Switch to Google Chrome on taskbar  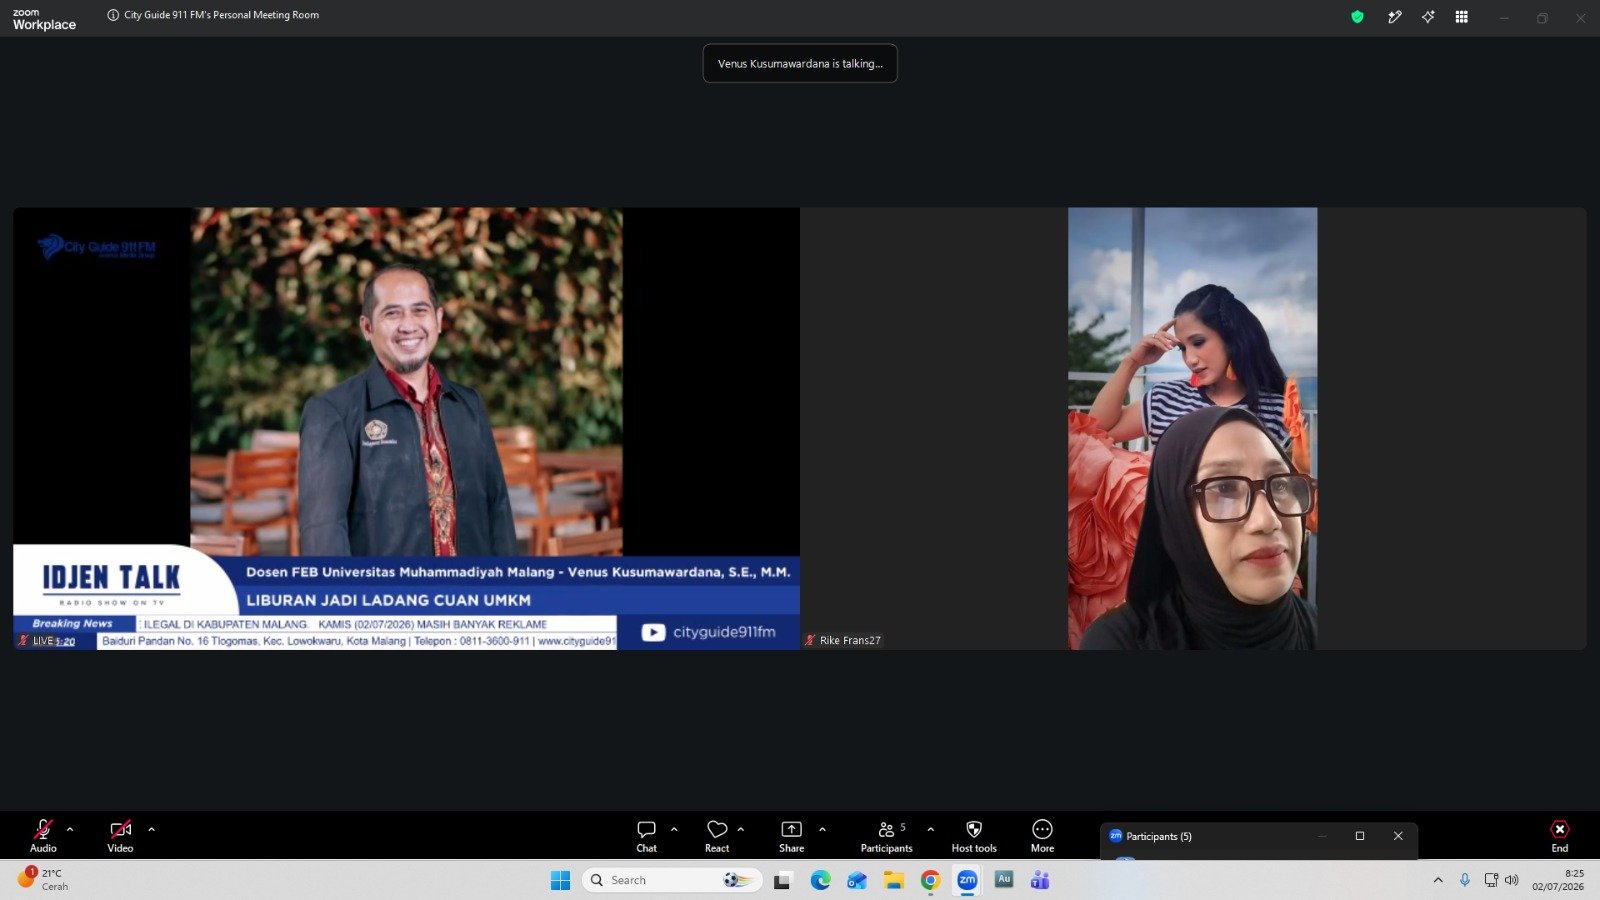(930, 880)
